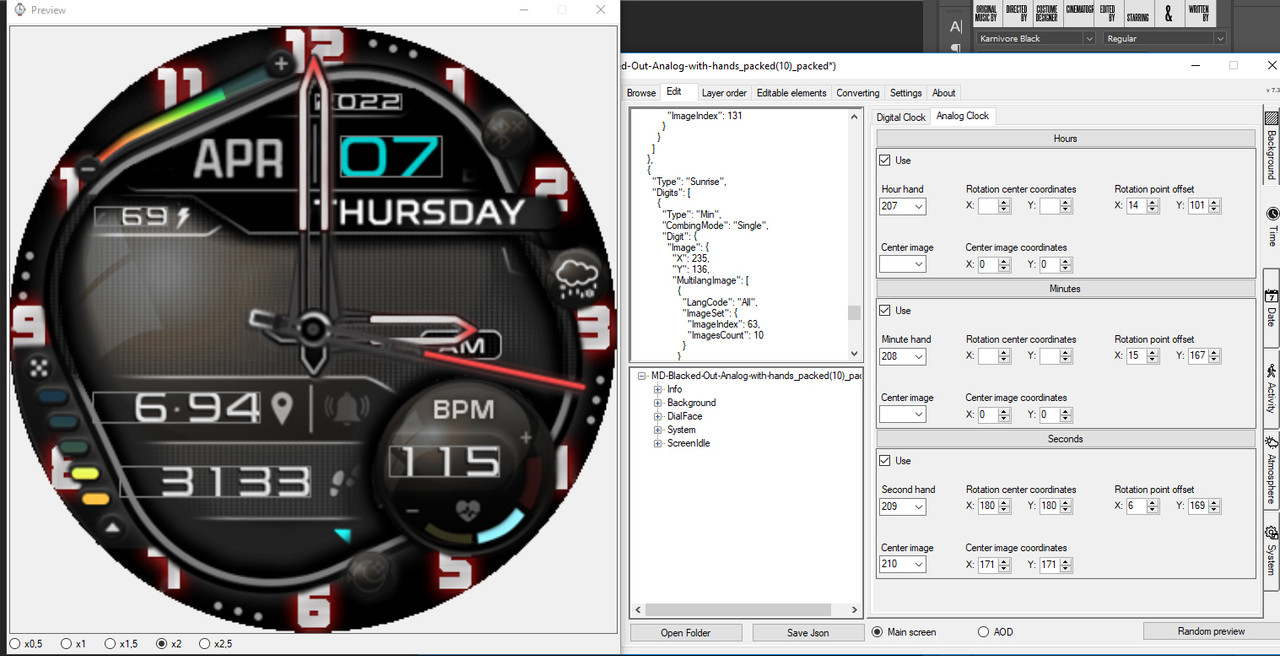Choose the Main screen radio option
The width and height of the screenshot is (1280, 656).
point(877,632)
